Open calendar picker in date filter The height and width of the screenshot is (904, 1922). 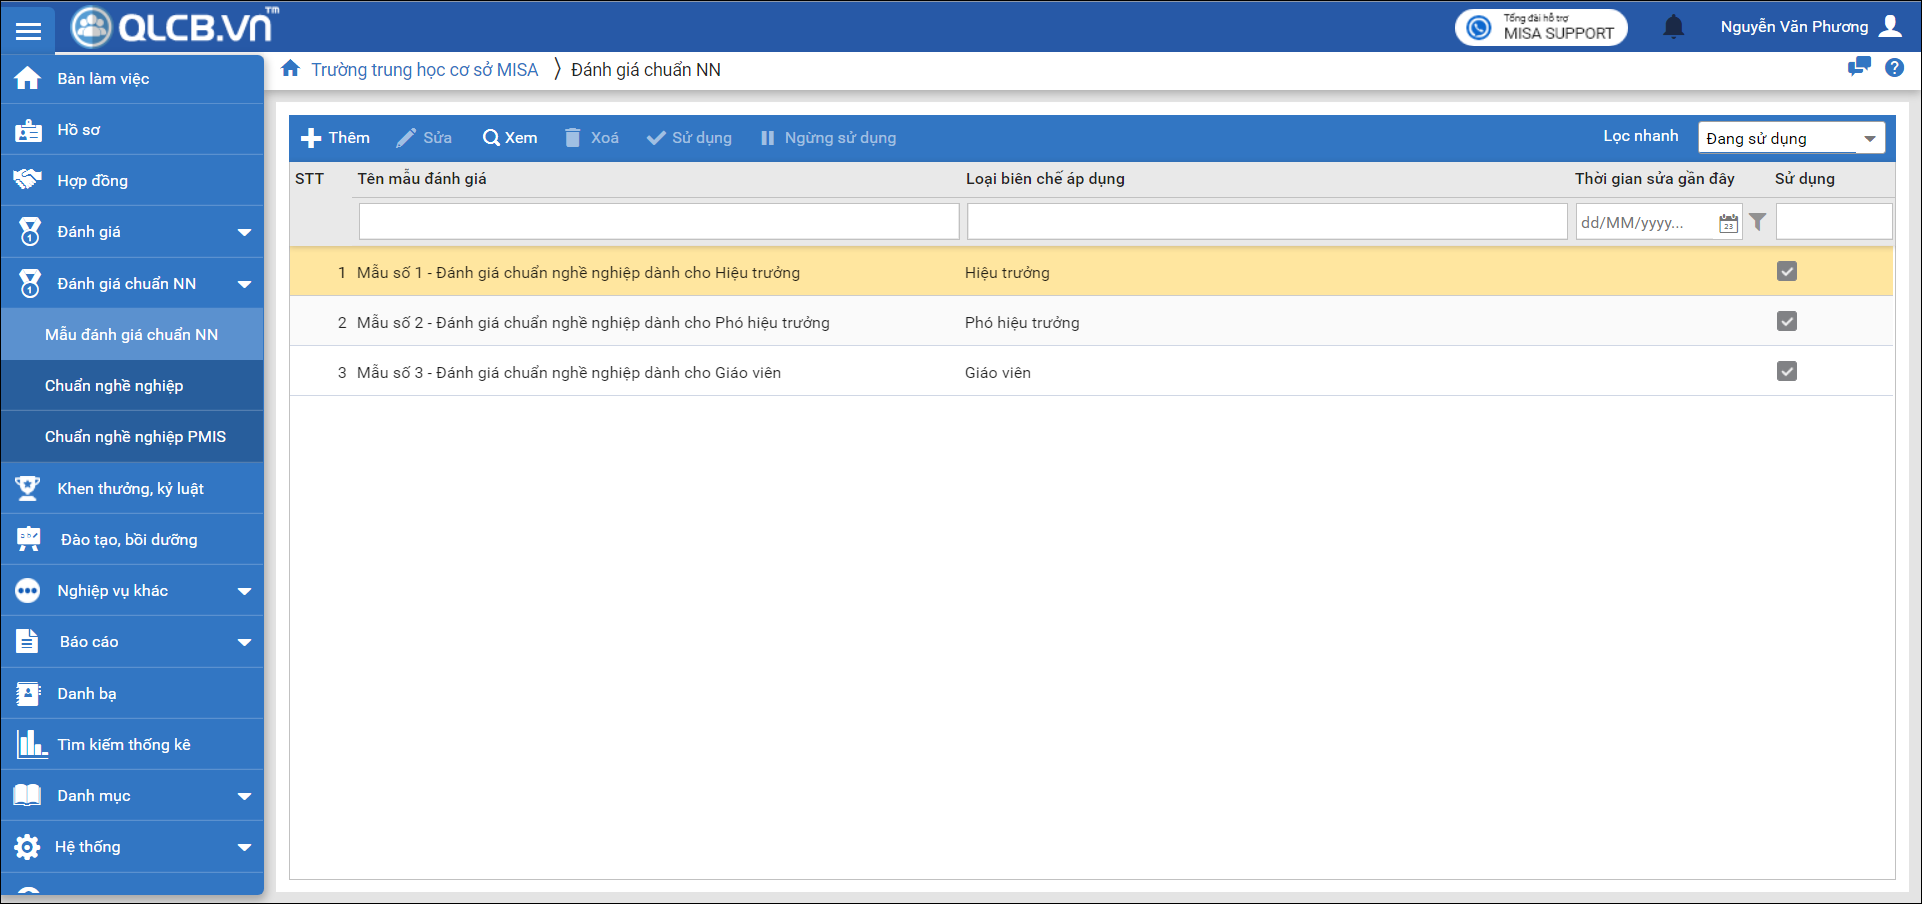tap(1728, 223)
